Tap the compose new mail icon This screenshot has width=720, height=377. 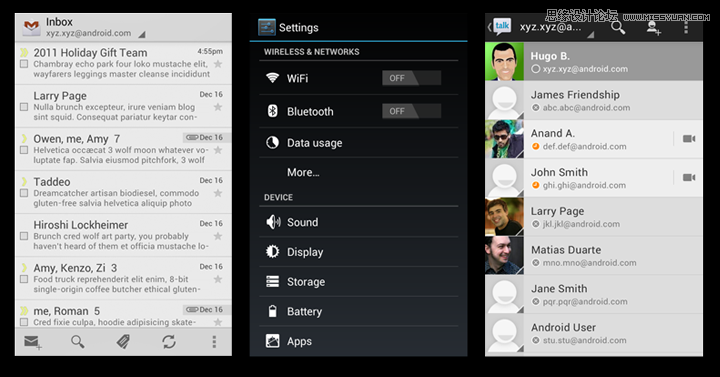(33, 342)
